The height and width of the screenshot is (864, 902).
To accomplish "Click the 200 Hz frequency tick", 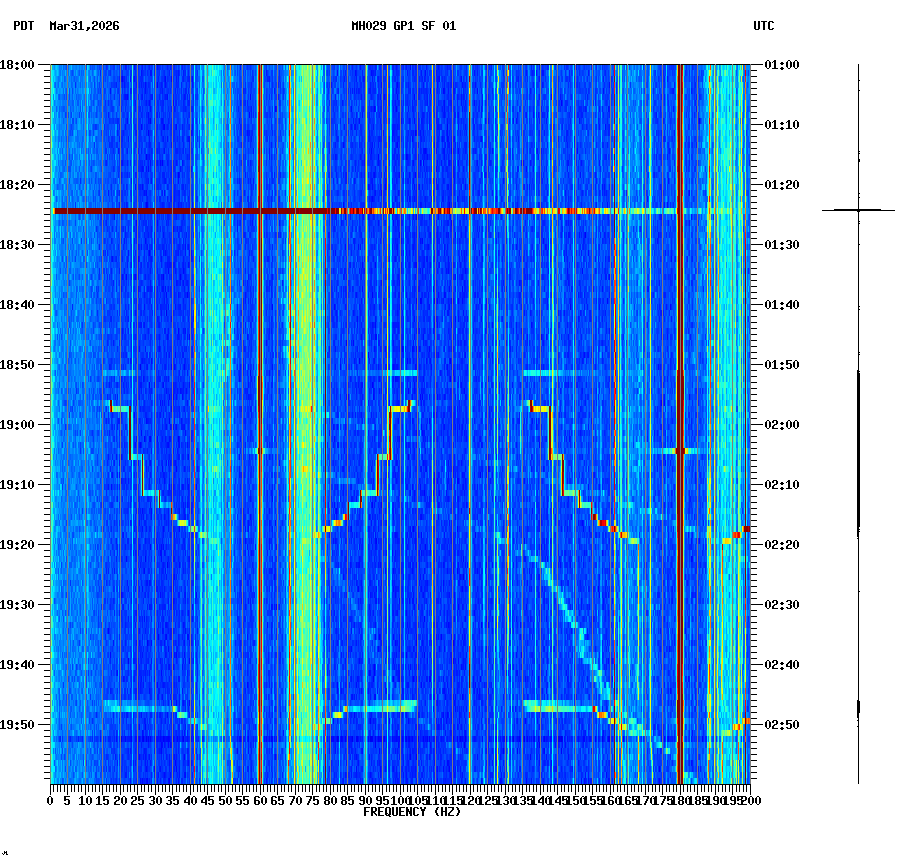I will tap(753, 800).
